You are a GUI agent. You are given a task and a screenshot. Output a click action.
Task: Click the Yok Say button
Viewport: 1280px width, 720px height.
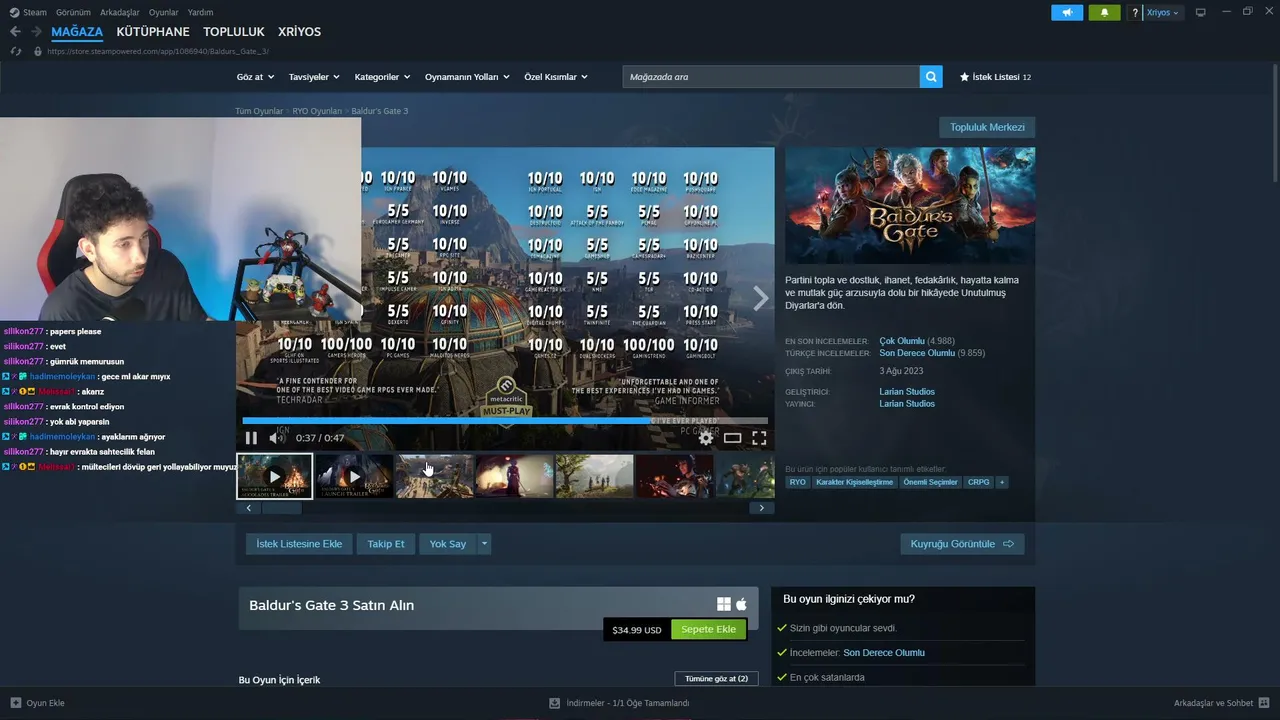pyautogui.click(x=448, y=544)
